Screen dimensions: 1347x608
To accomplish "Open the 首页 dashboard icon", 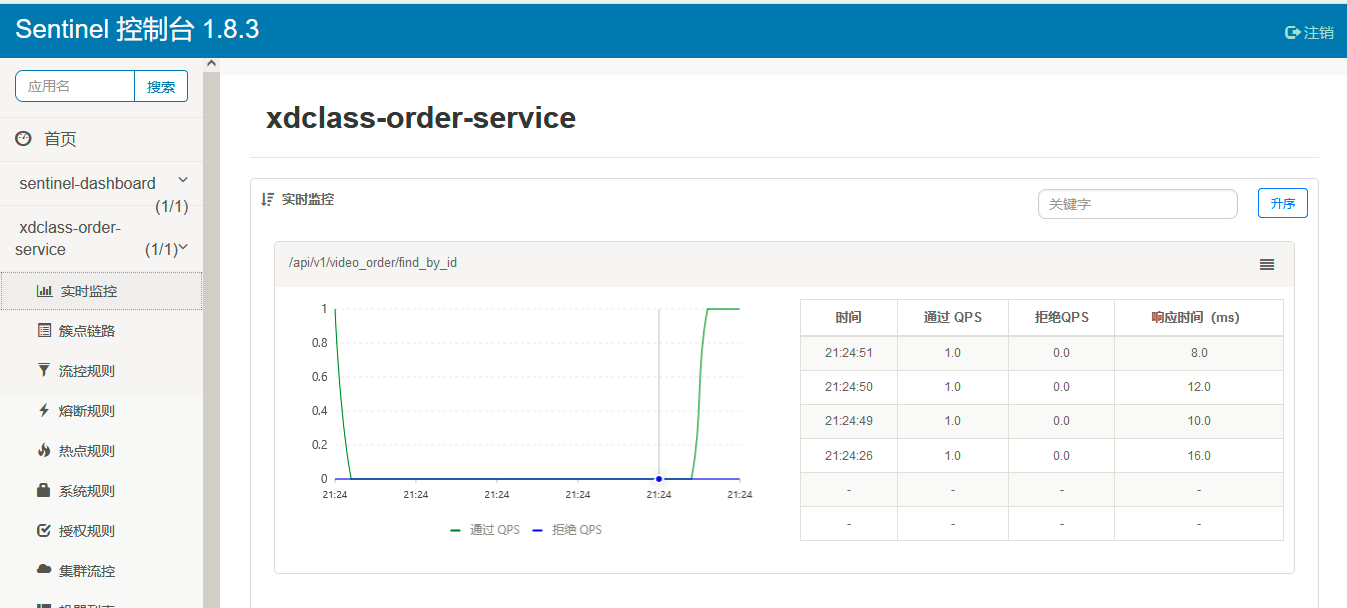I will coord(23,138).
